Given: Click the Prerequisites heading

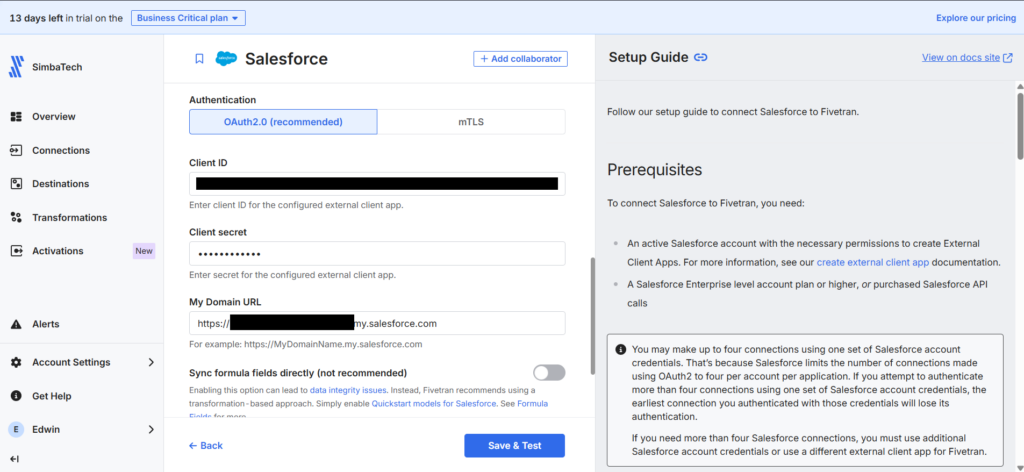Looking at the screenshot, I should (654, 170).
